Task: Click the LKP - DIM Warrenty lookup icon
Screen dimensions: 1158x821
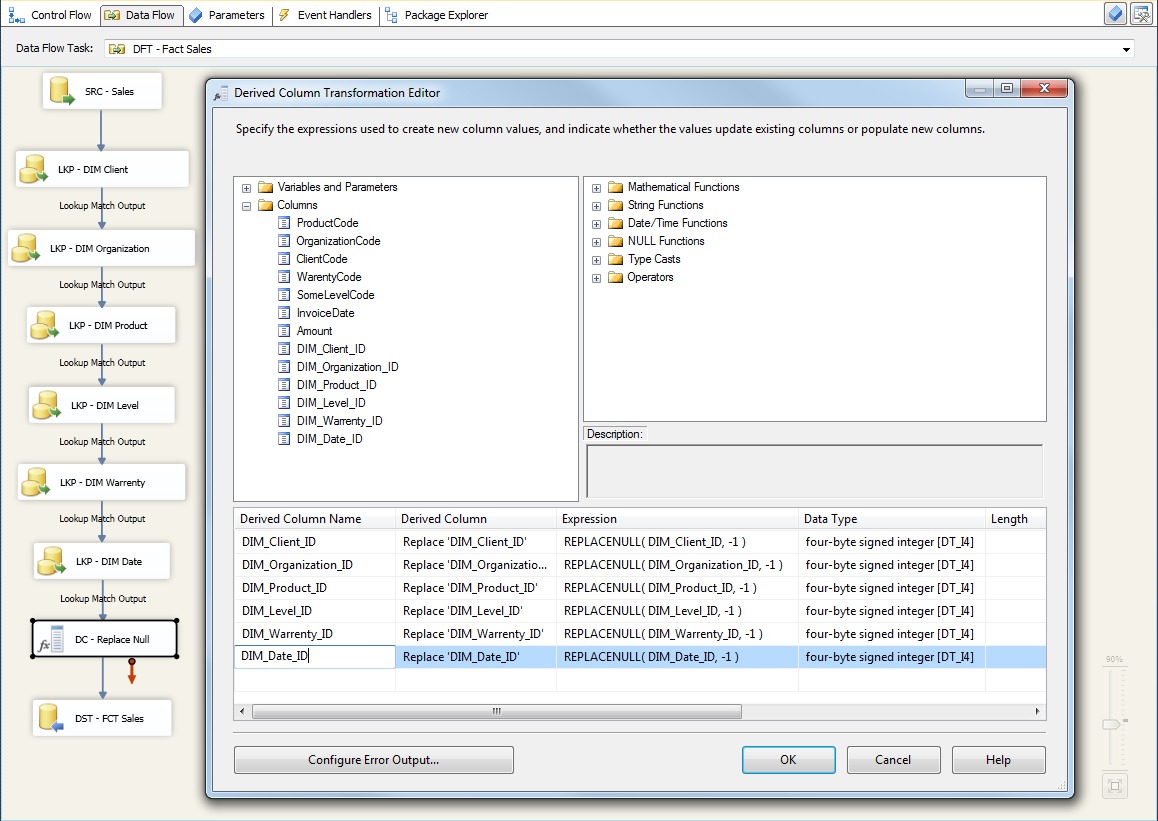Action: pyautogui.click(x=37, y=481)
